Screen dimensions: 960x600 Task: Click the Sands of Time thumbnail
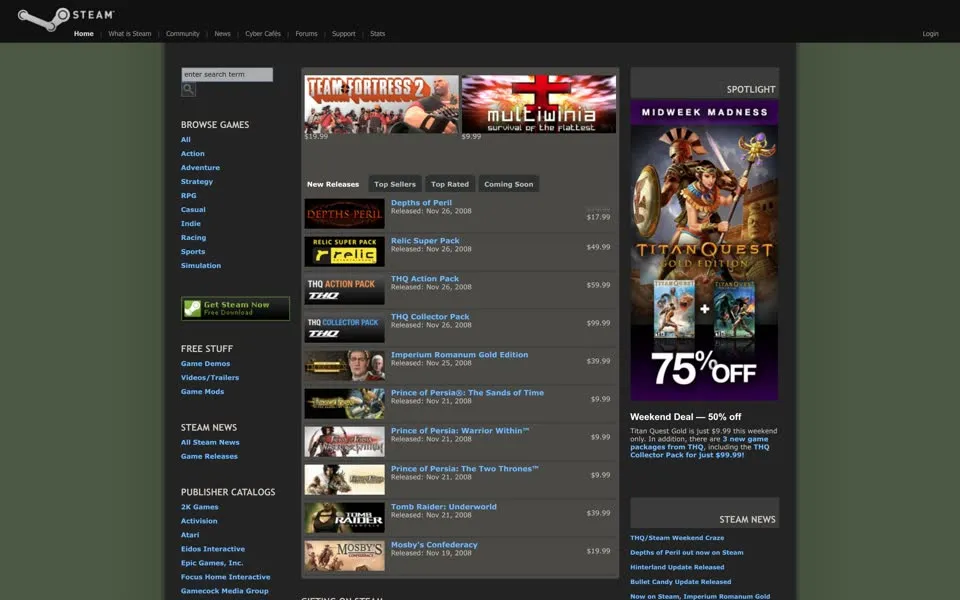(x=345, y=403)
